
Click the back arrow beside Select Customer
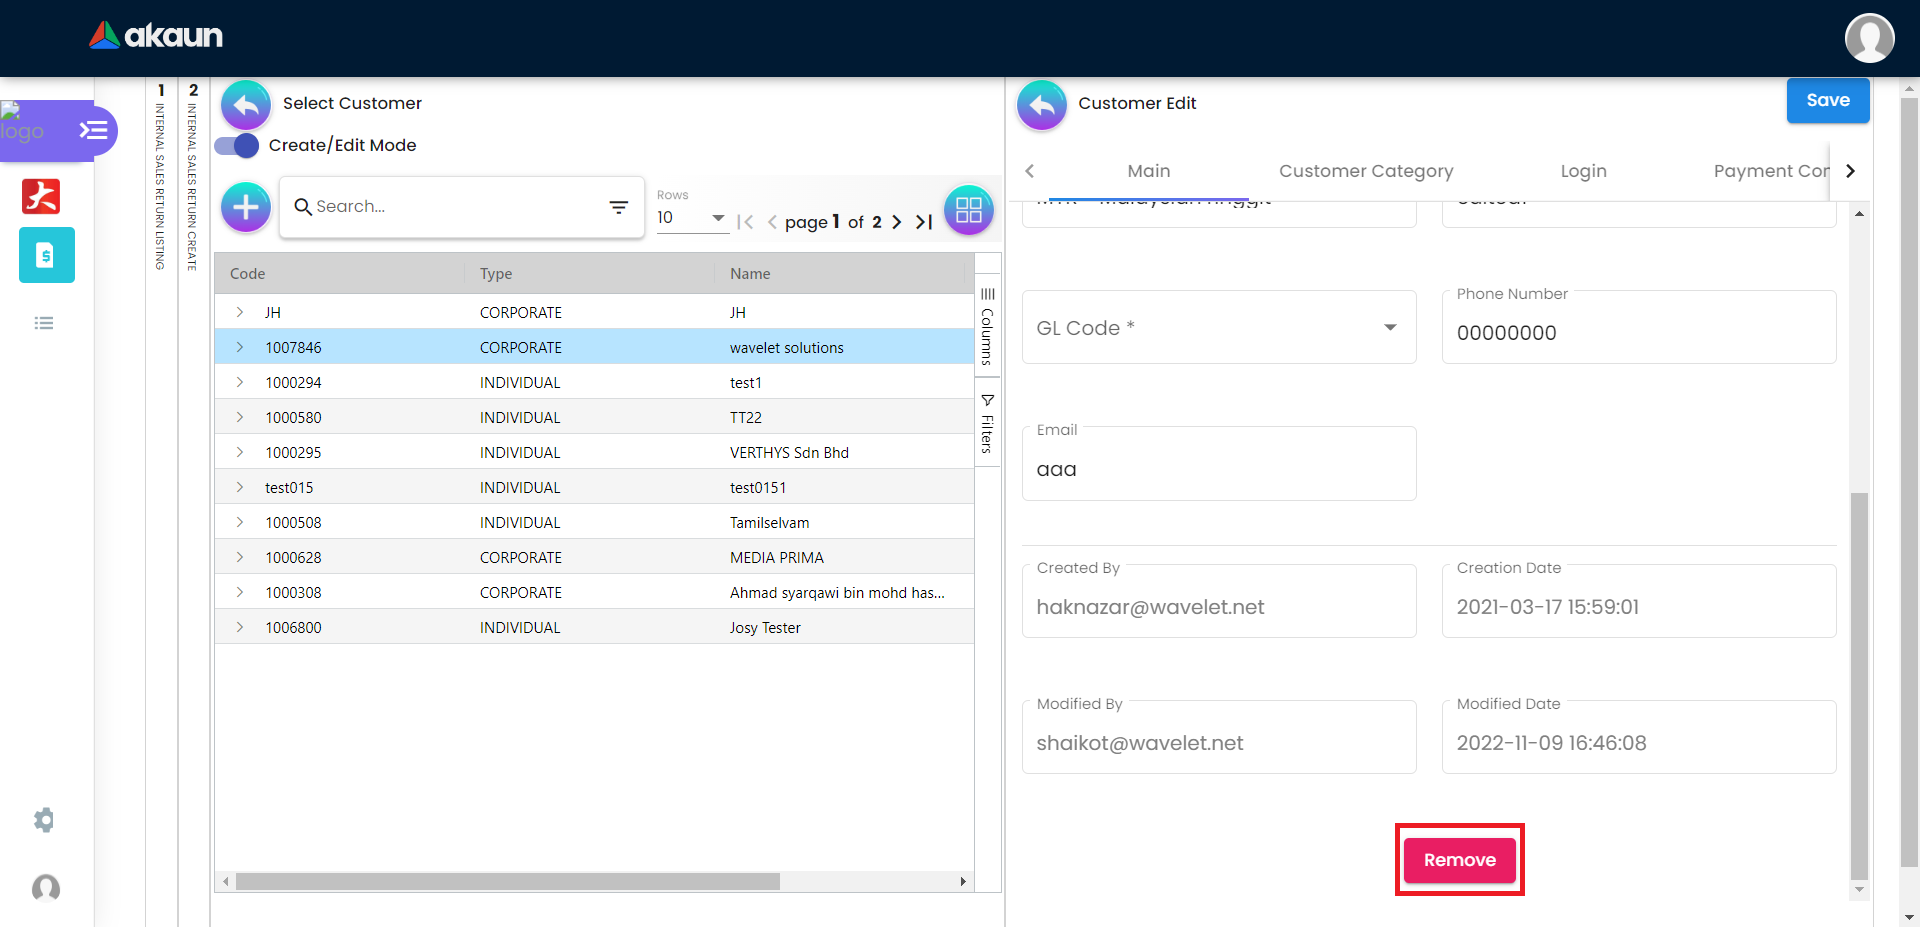coord(246,105)
